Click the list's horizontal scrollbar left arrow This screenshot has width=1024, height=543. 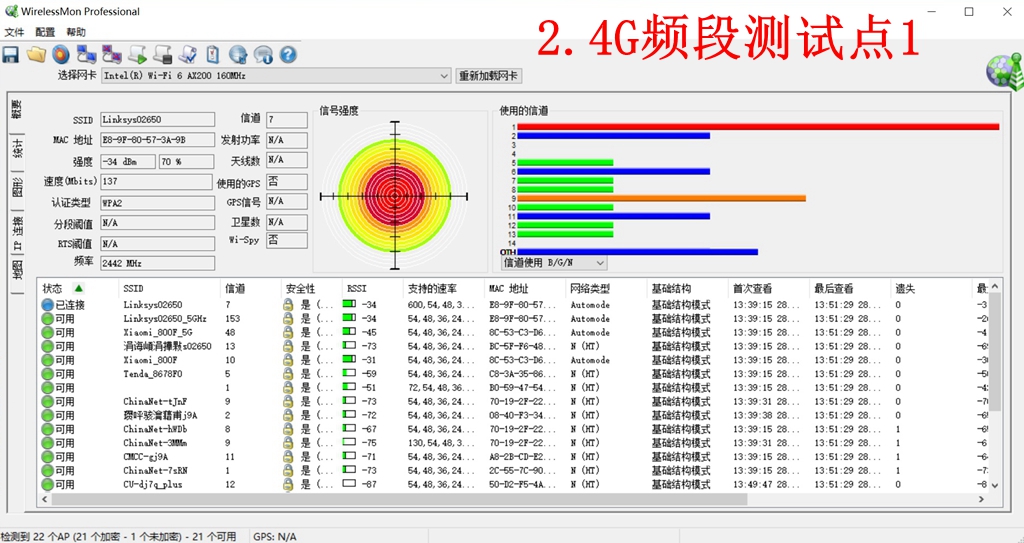tap(44, 499)
